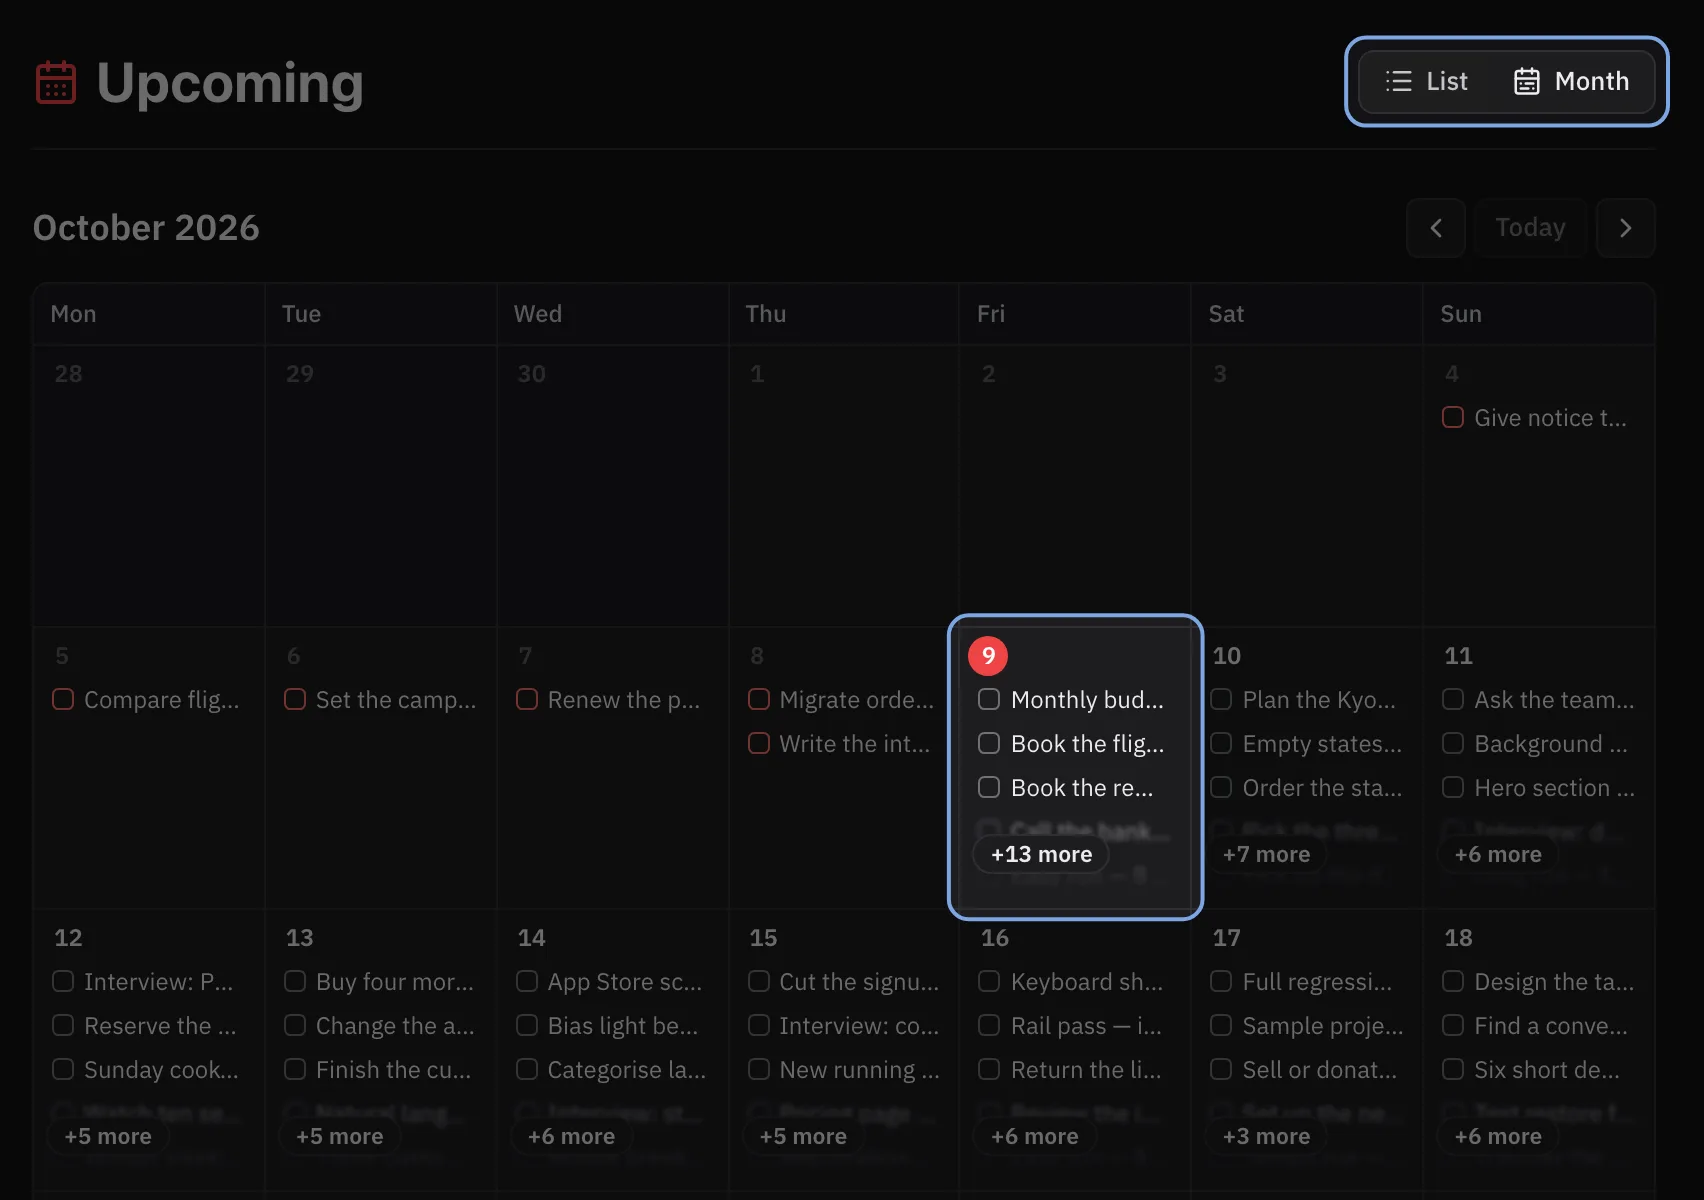Switch to Month view
Viewport: 1704px width, 1200px height.
pyautogui.click(x=1571, y=81)
